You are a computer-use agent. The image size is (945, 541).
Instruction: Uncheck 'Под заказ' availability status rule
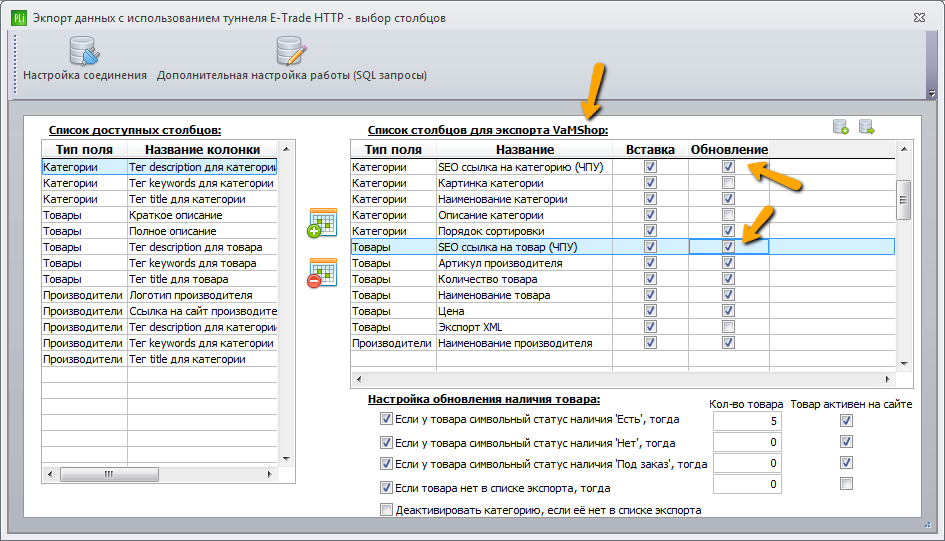click(x=386, y=463)
